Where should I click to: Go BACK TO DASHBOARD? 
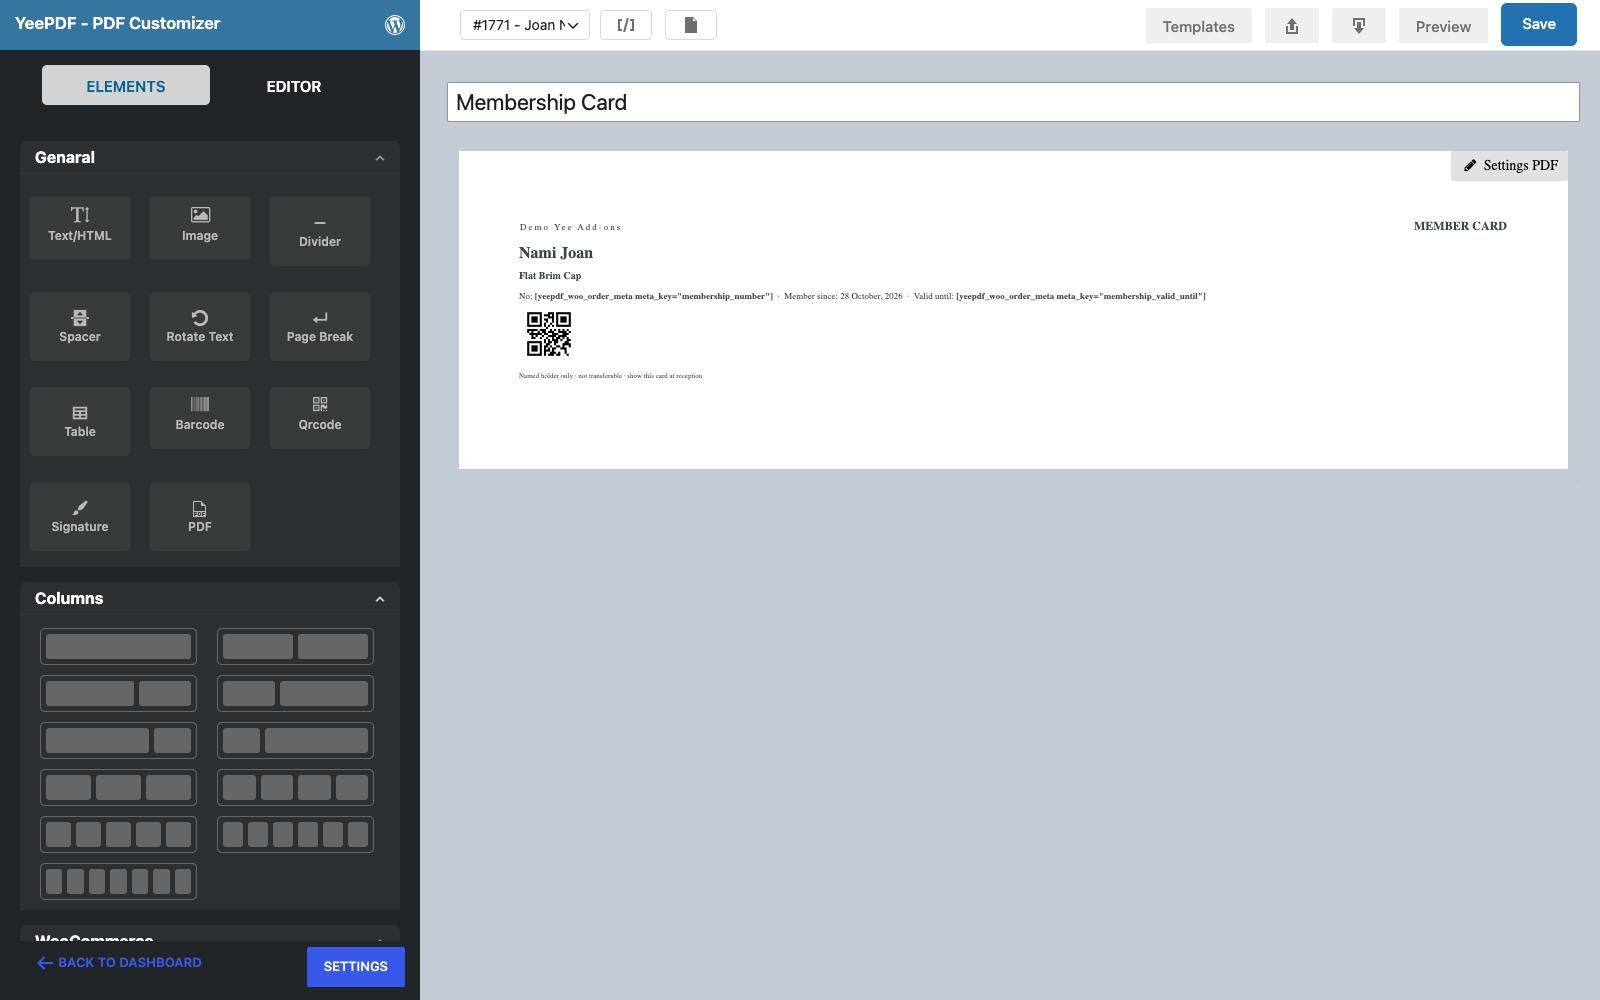[120, 963]
